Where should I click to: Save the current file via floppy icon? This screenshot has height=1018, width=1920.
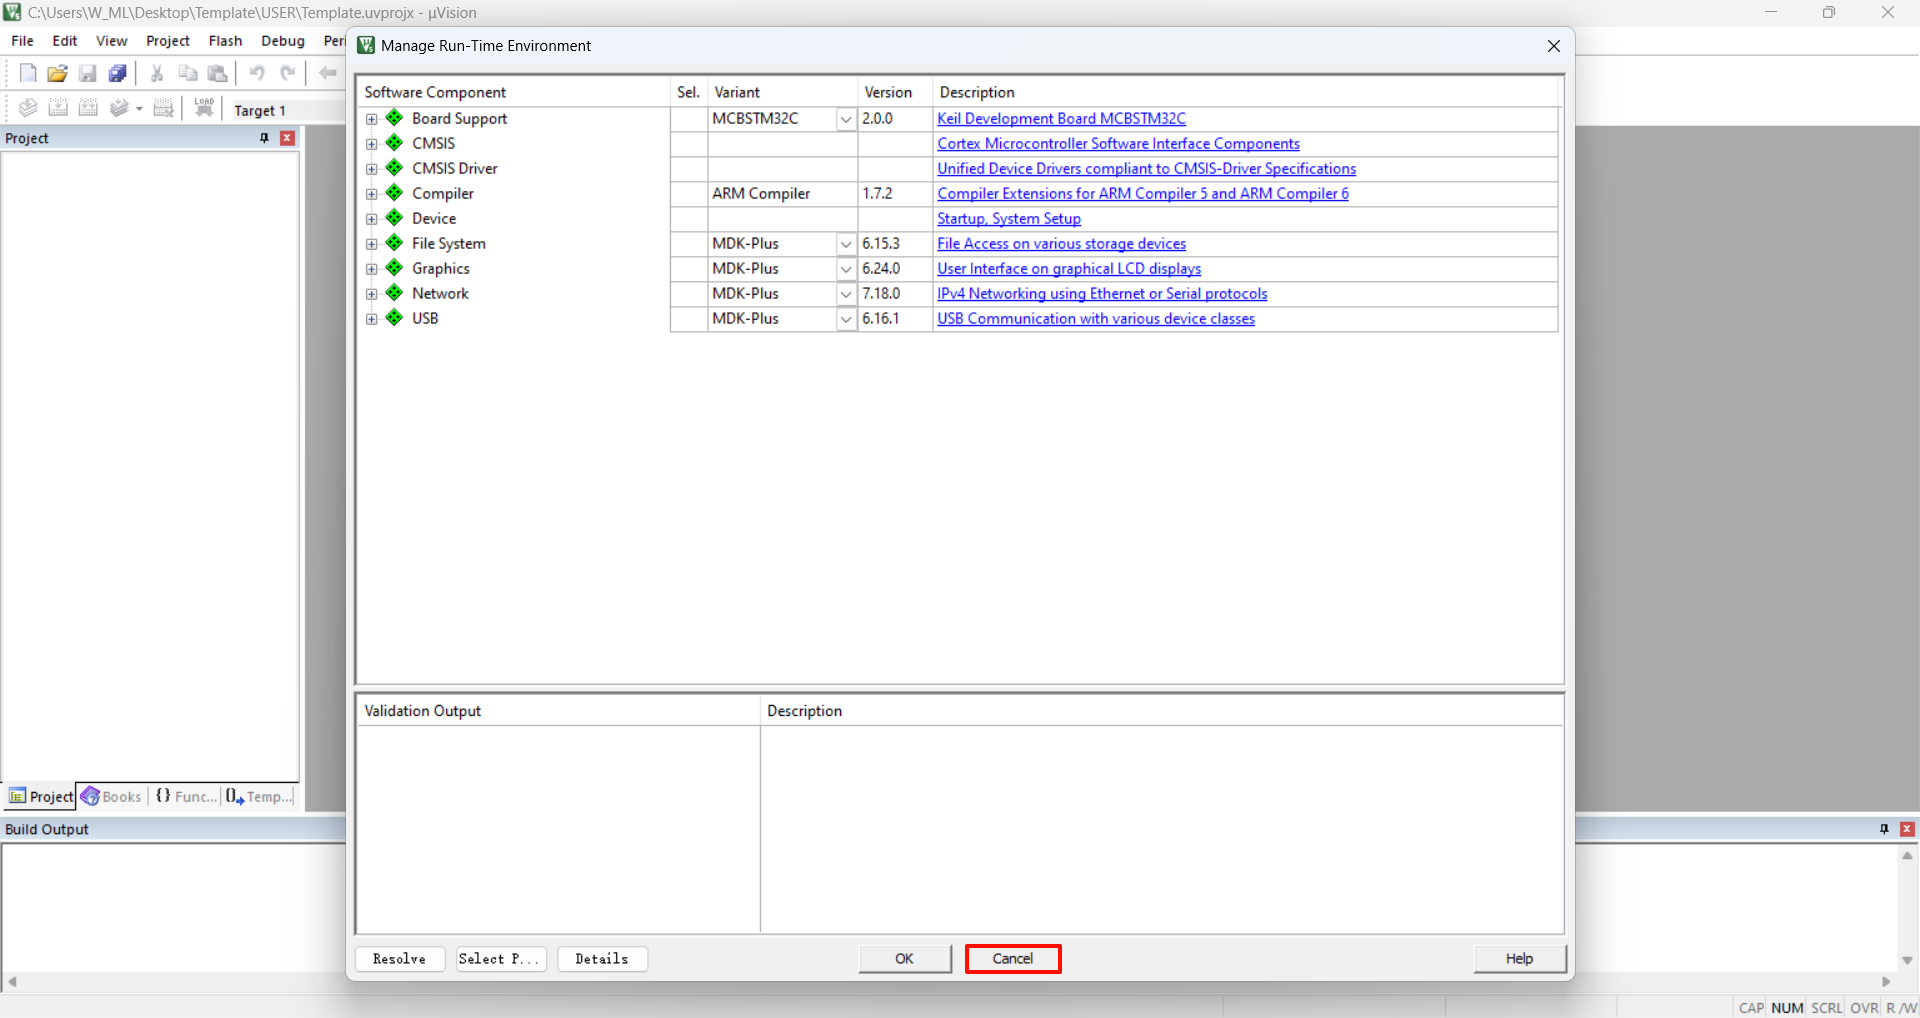point(88,73)
